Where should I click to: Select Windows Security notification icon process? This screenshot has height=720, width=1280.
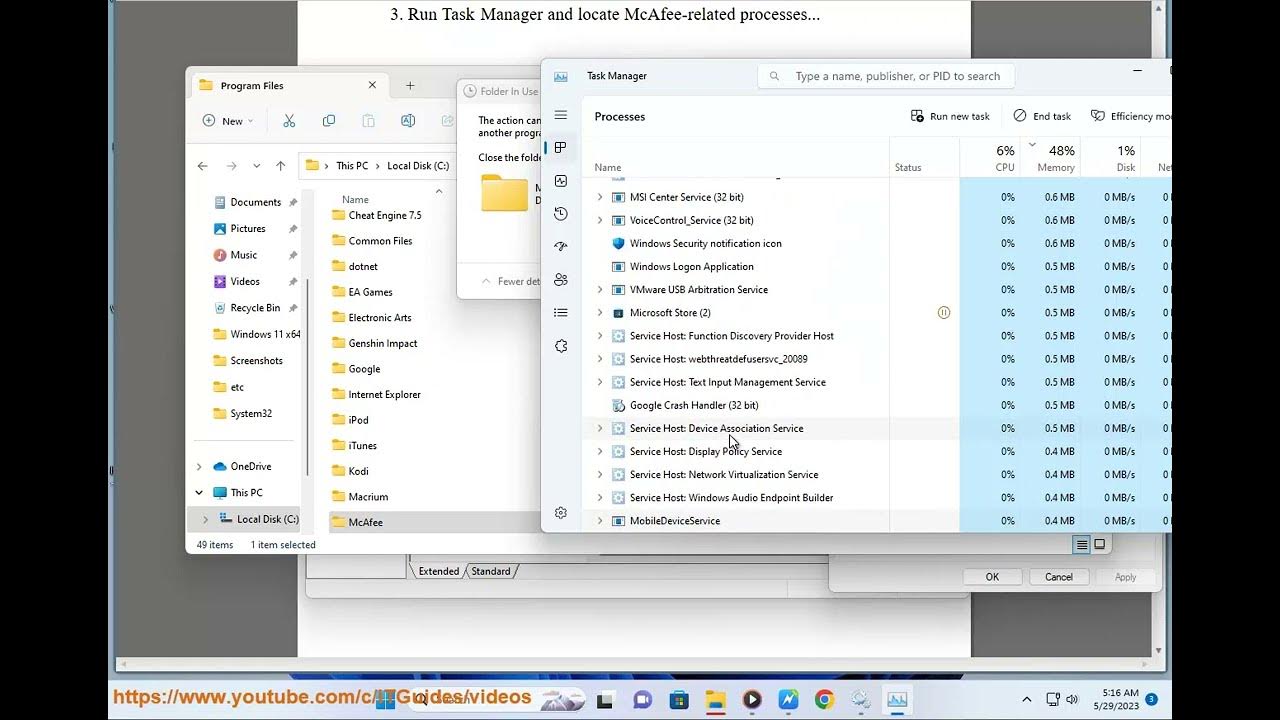[x=705, y=243]
